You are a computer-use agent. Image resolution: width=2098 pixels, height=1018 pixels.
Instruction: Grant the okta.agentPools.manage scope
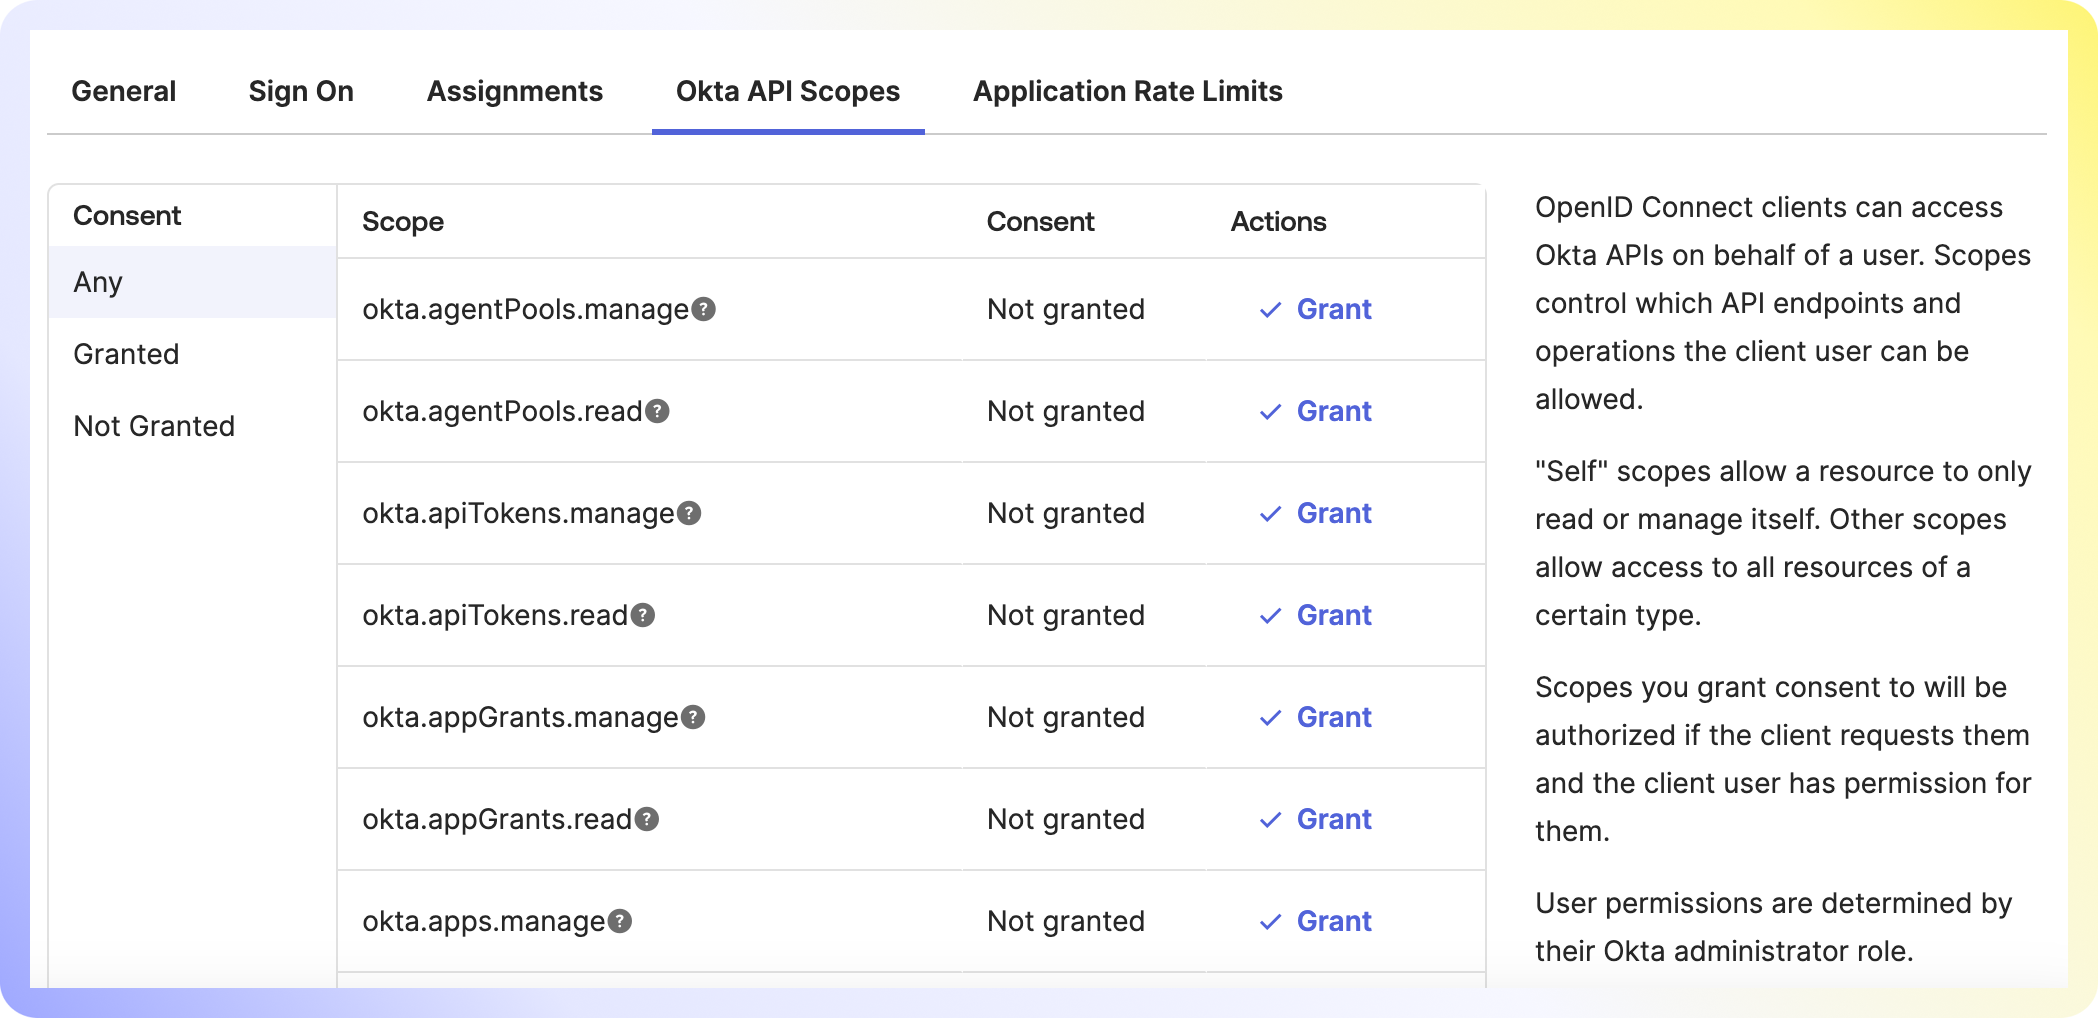(1315, 309)
